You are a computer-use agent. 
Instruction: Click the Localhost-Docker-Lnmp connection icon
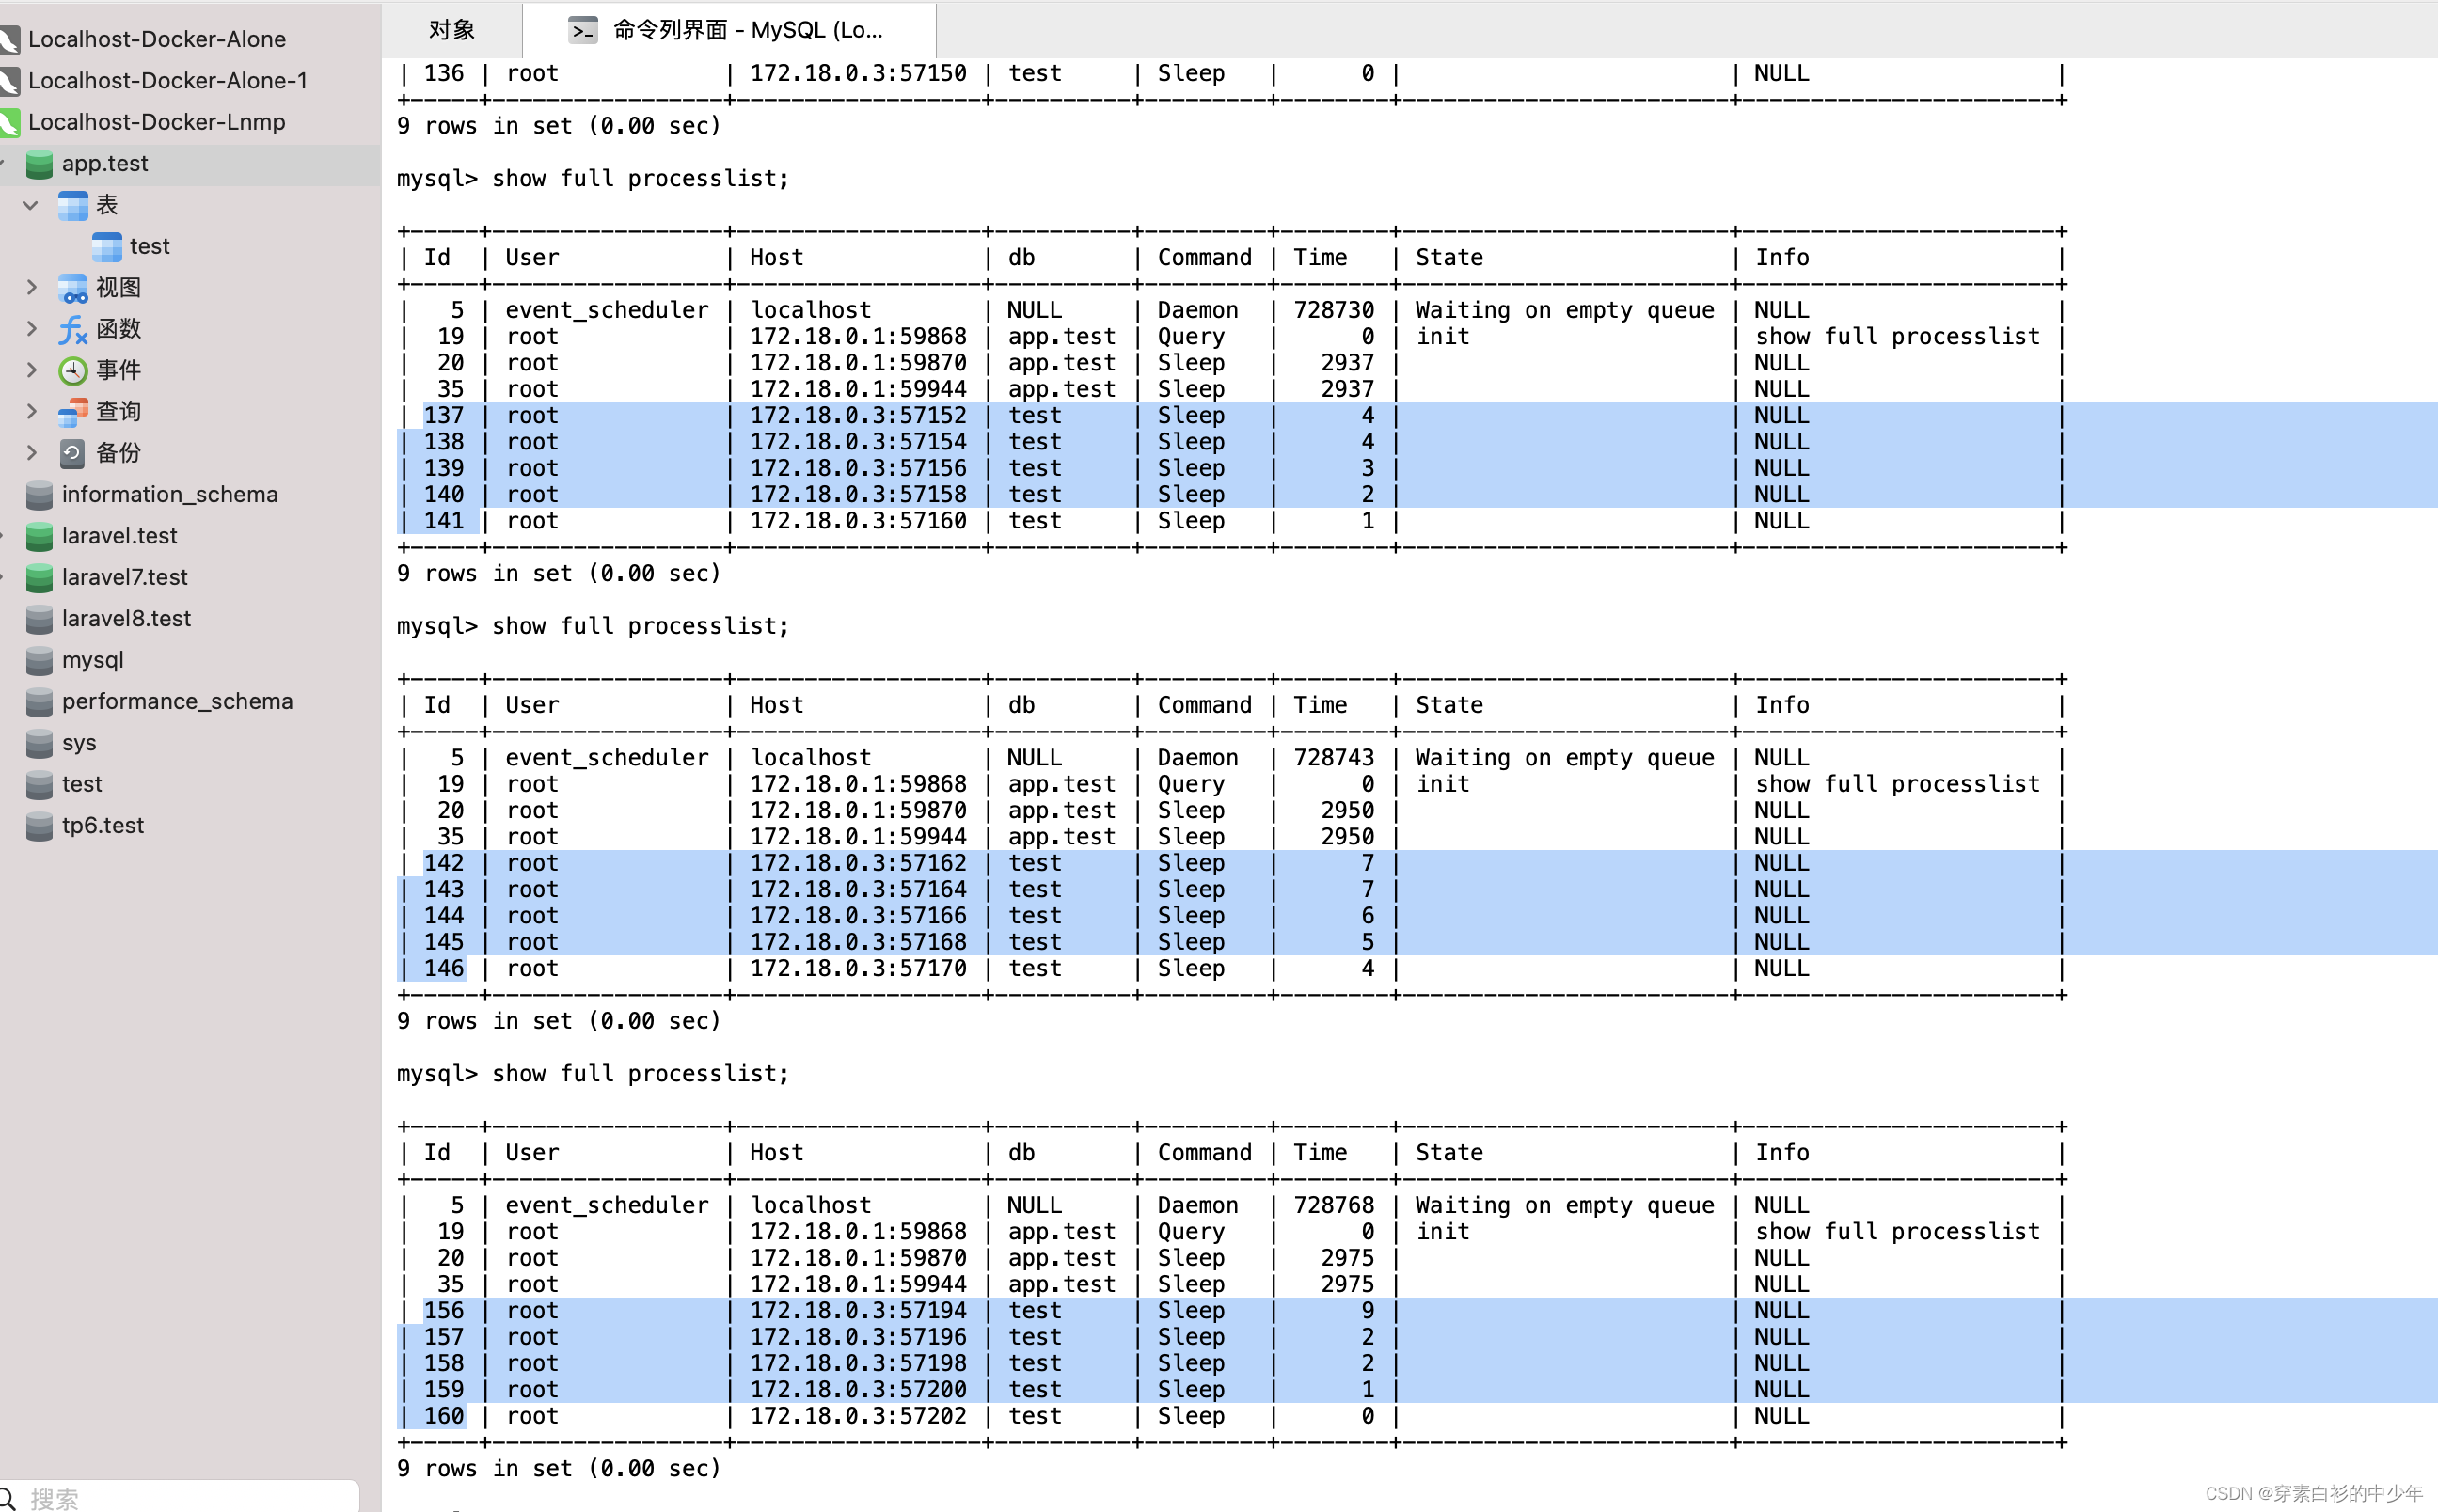10,122
